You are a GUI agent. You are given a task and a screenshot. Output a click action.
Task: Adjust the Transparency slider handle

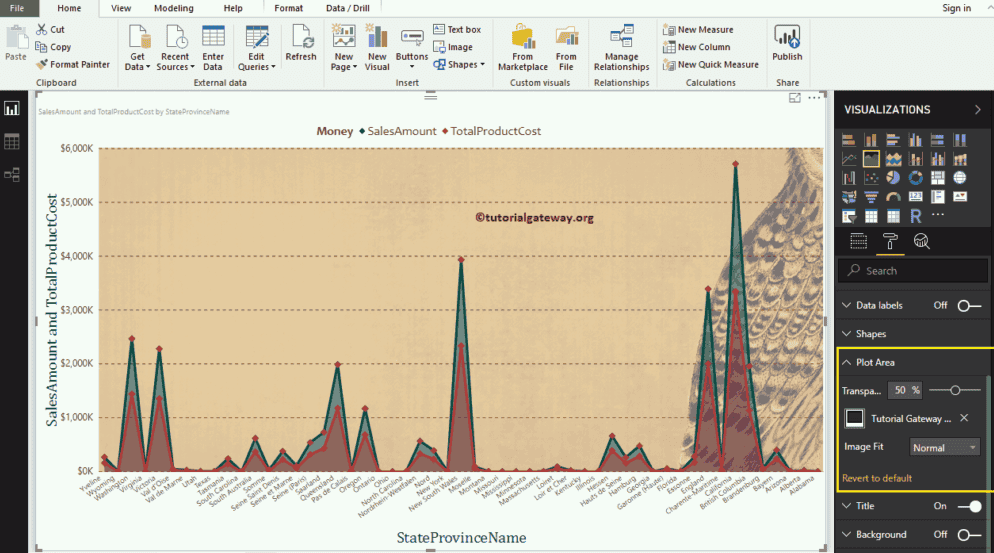click(x=955, y=391)
